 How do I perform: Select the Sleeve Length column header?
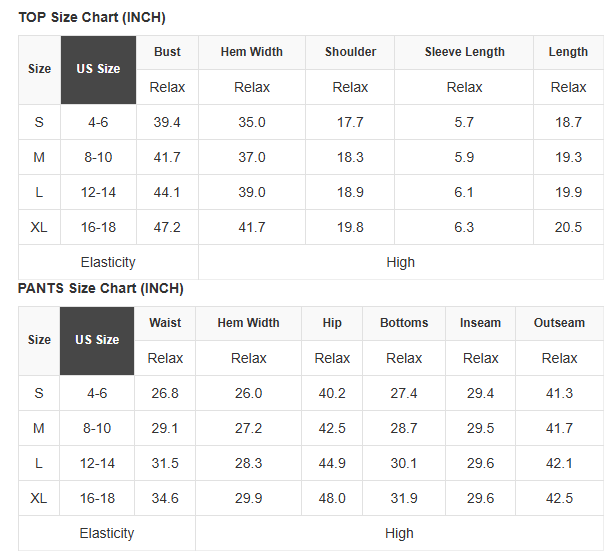tap(464, 52)
